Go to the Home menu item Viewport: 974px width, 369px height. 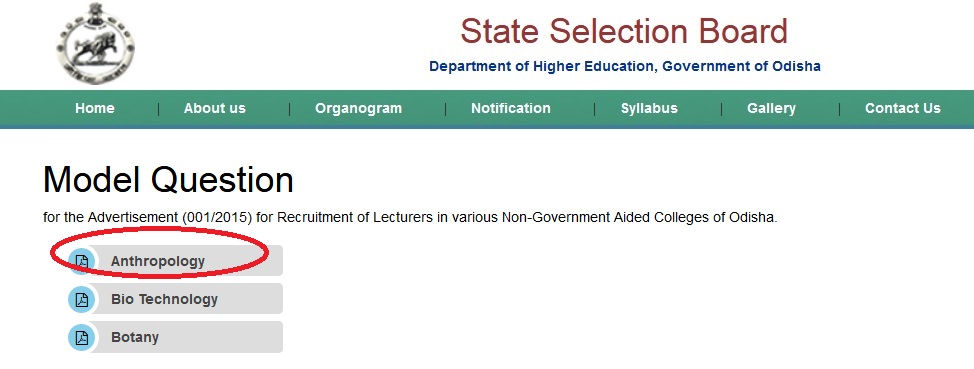95,108
